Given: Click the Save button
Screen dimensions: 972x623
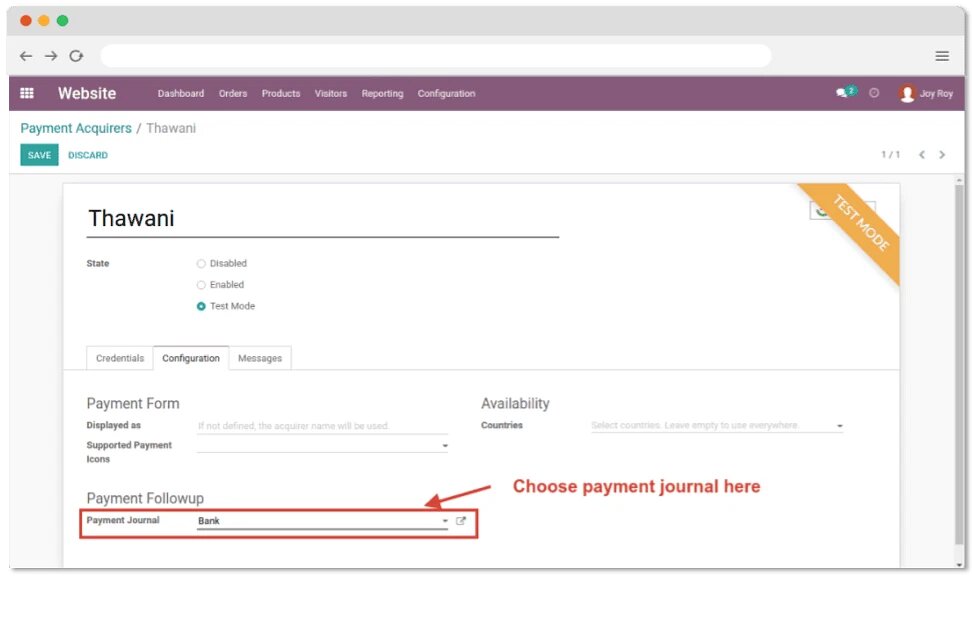Looking at the screenshot, I should [39, 155].
